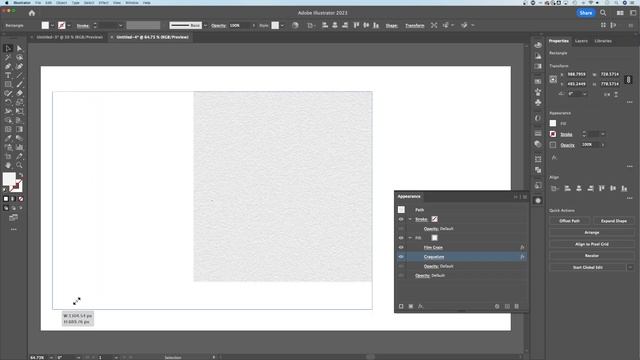Viewport: 640px width, 360px height.
Task: Select the Rotate tool
Action: pos(8,102)
